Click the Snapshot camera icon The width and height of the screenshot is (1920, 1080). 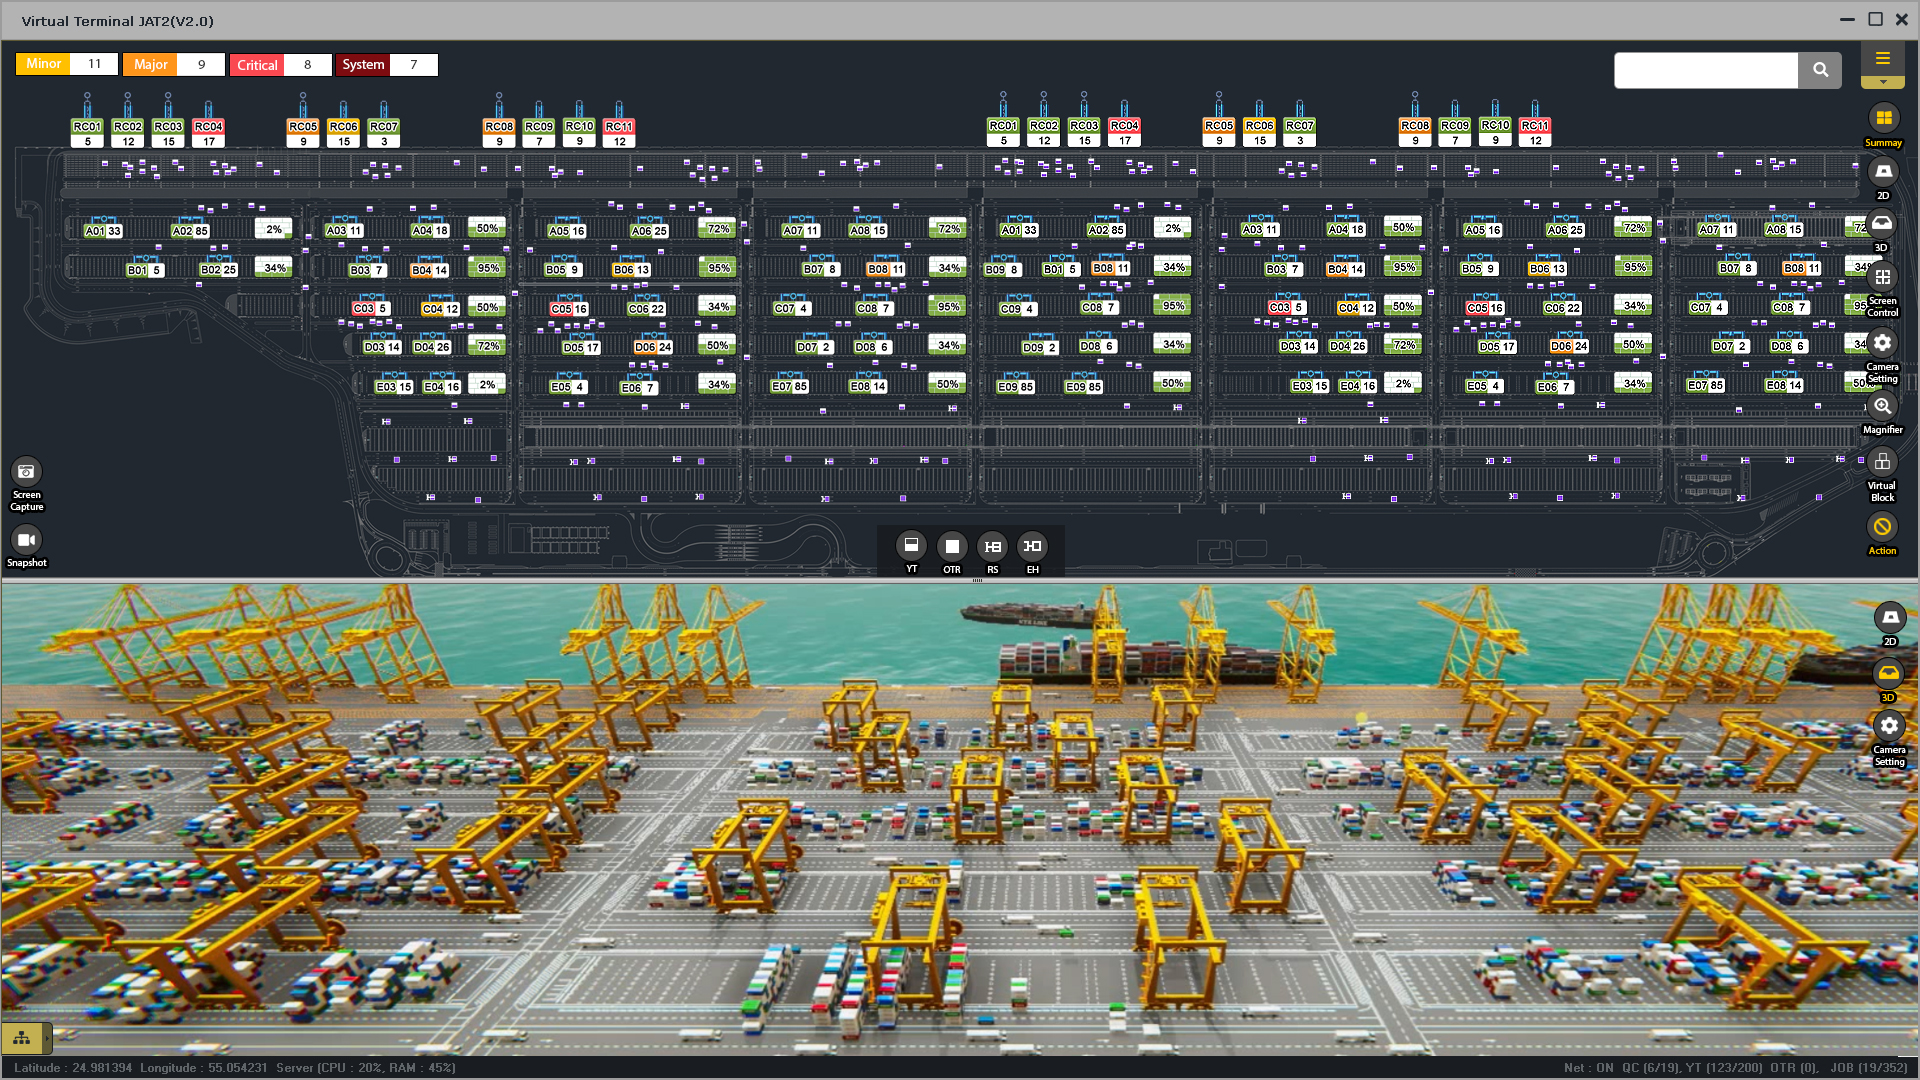27,540
